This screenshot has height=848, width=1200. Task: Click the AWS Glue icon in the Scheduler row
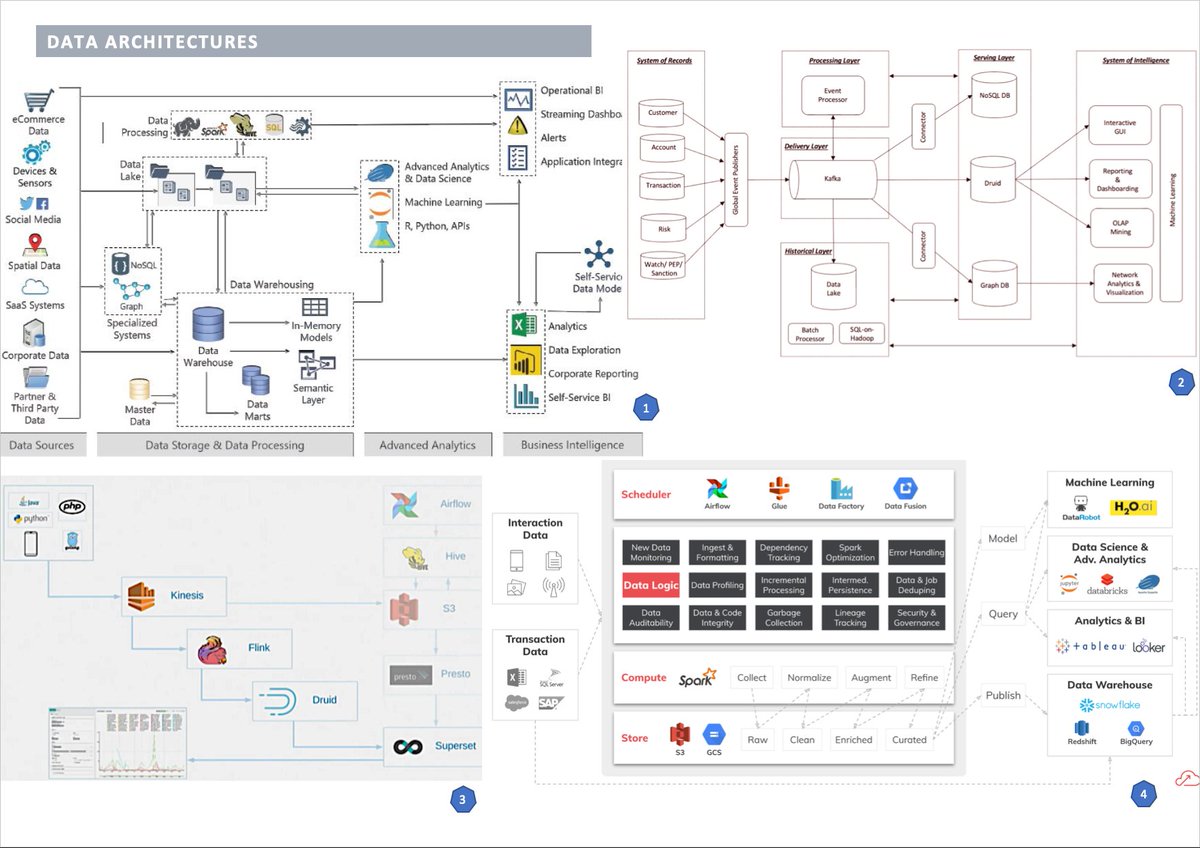[x=779, y=486]
